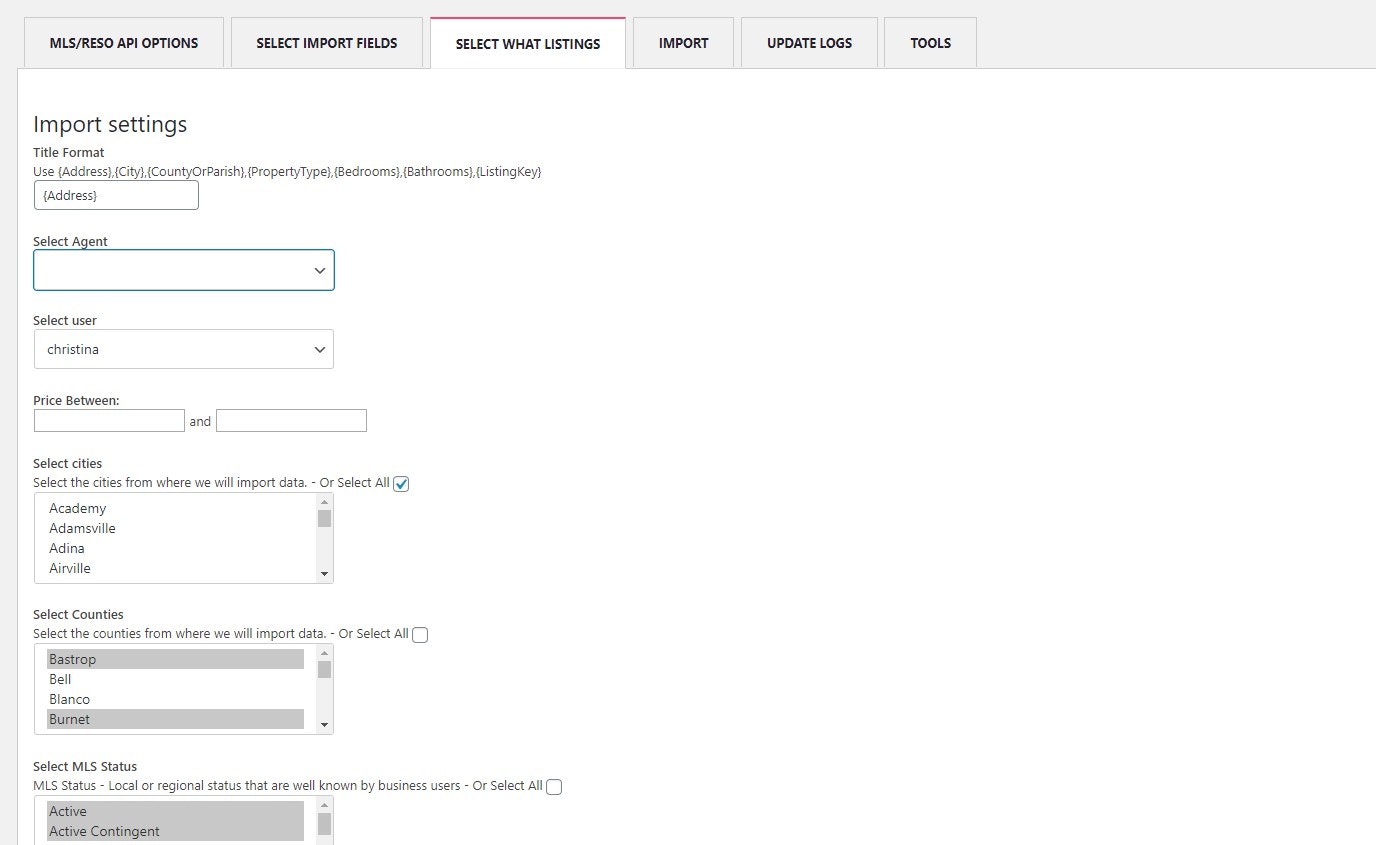Click cities list scroll up arrow
This screenshot has width=1376, height=845.
tap(324, 501)
